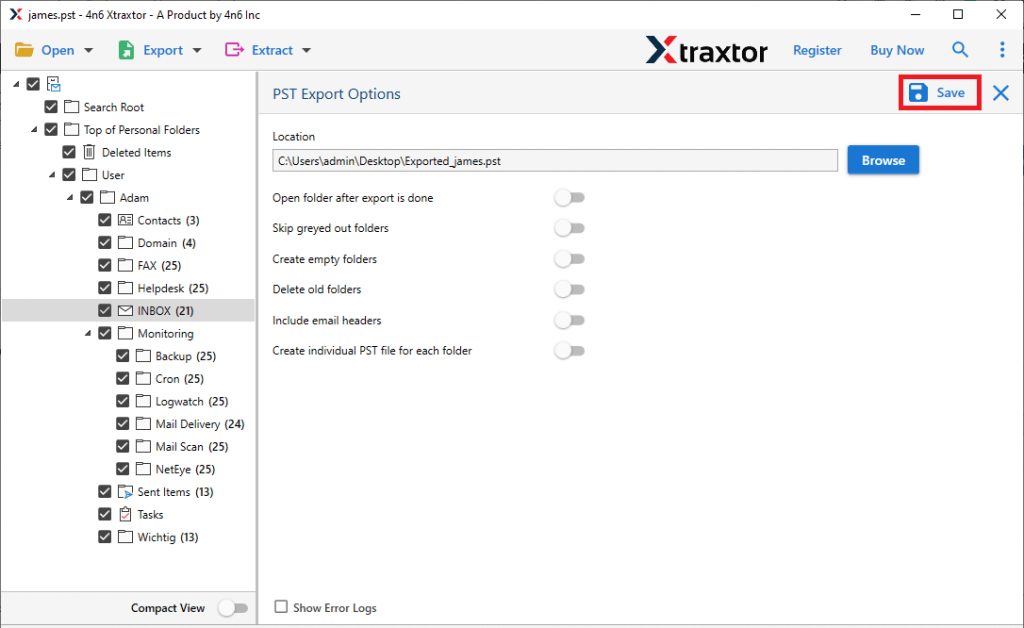1024x628 pixels.
Task: Click the Location path input field
Action: [x=555, y=159]
